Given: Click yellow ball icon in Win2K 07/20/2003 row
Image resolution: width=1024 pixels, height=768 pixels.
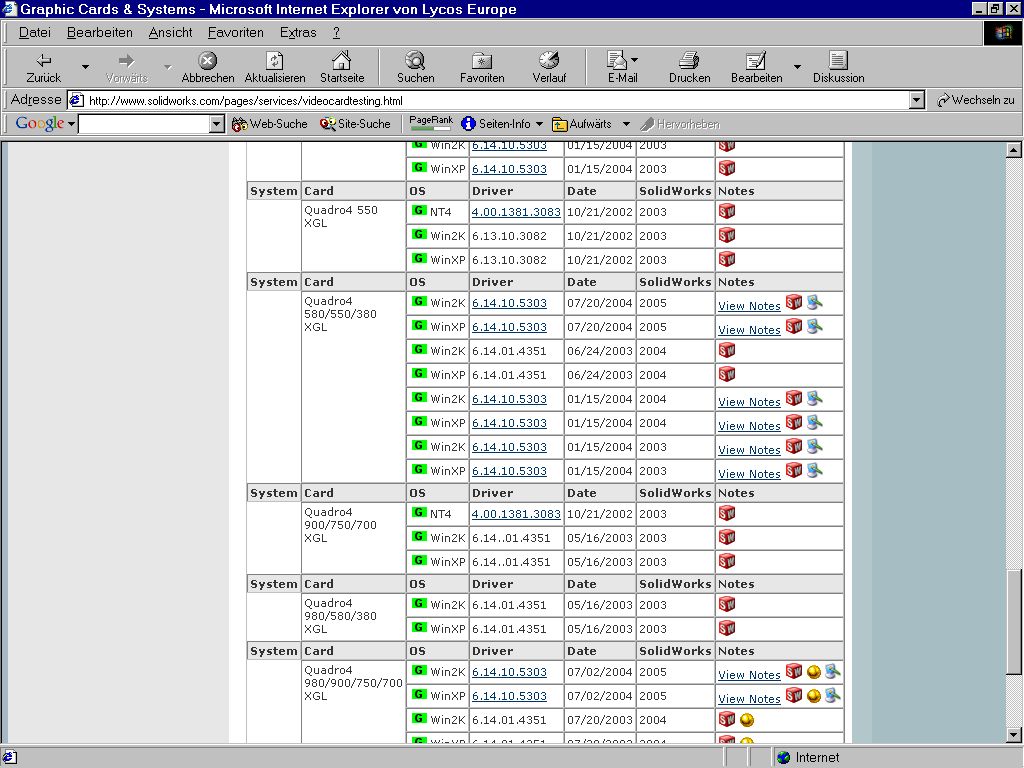Looking at the screenshot, I should point(747,720).
